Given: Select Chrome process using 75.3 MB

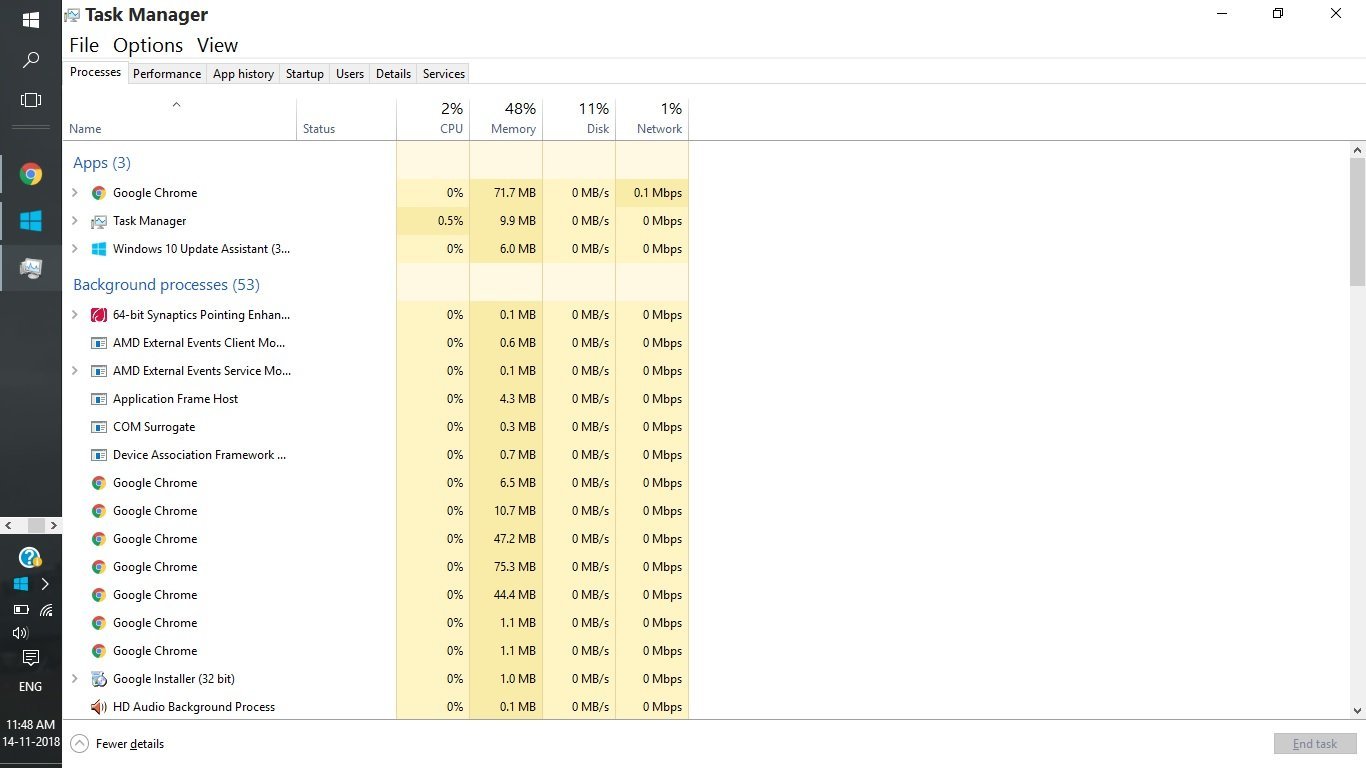Looking at the screenshot, I should (x=376, y=567).
